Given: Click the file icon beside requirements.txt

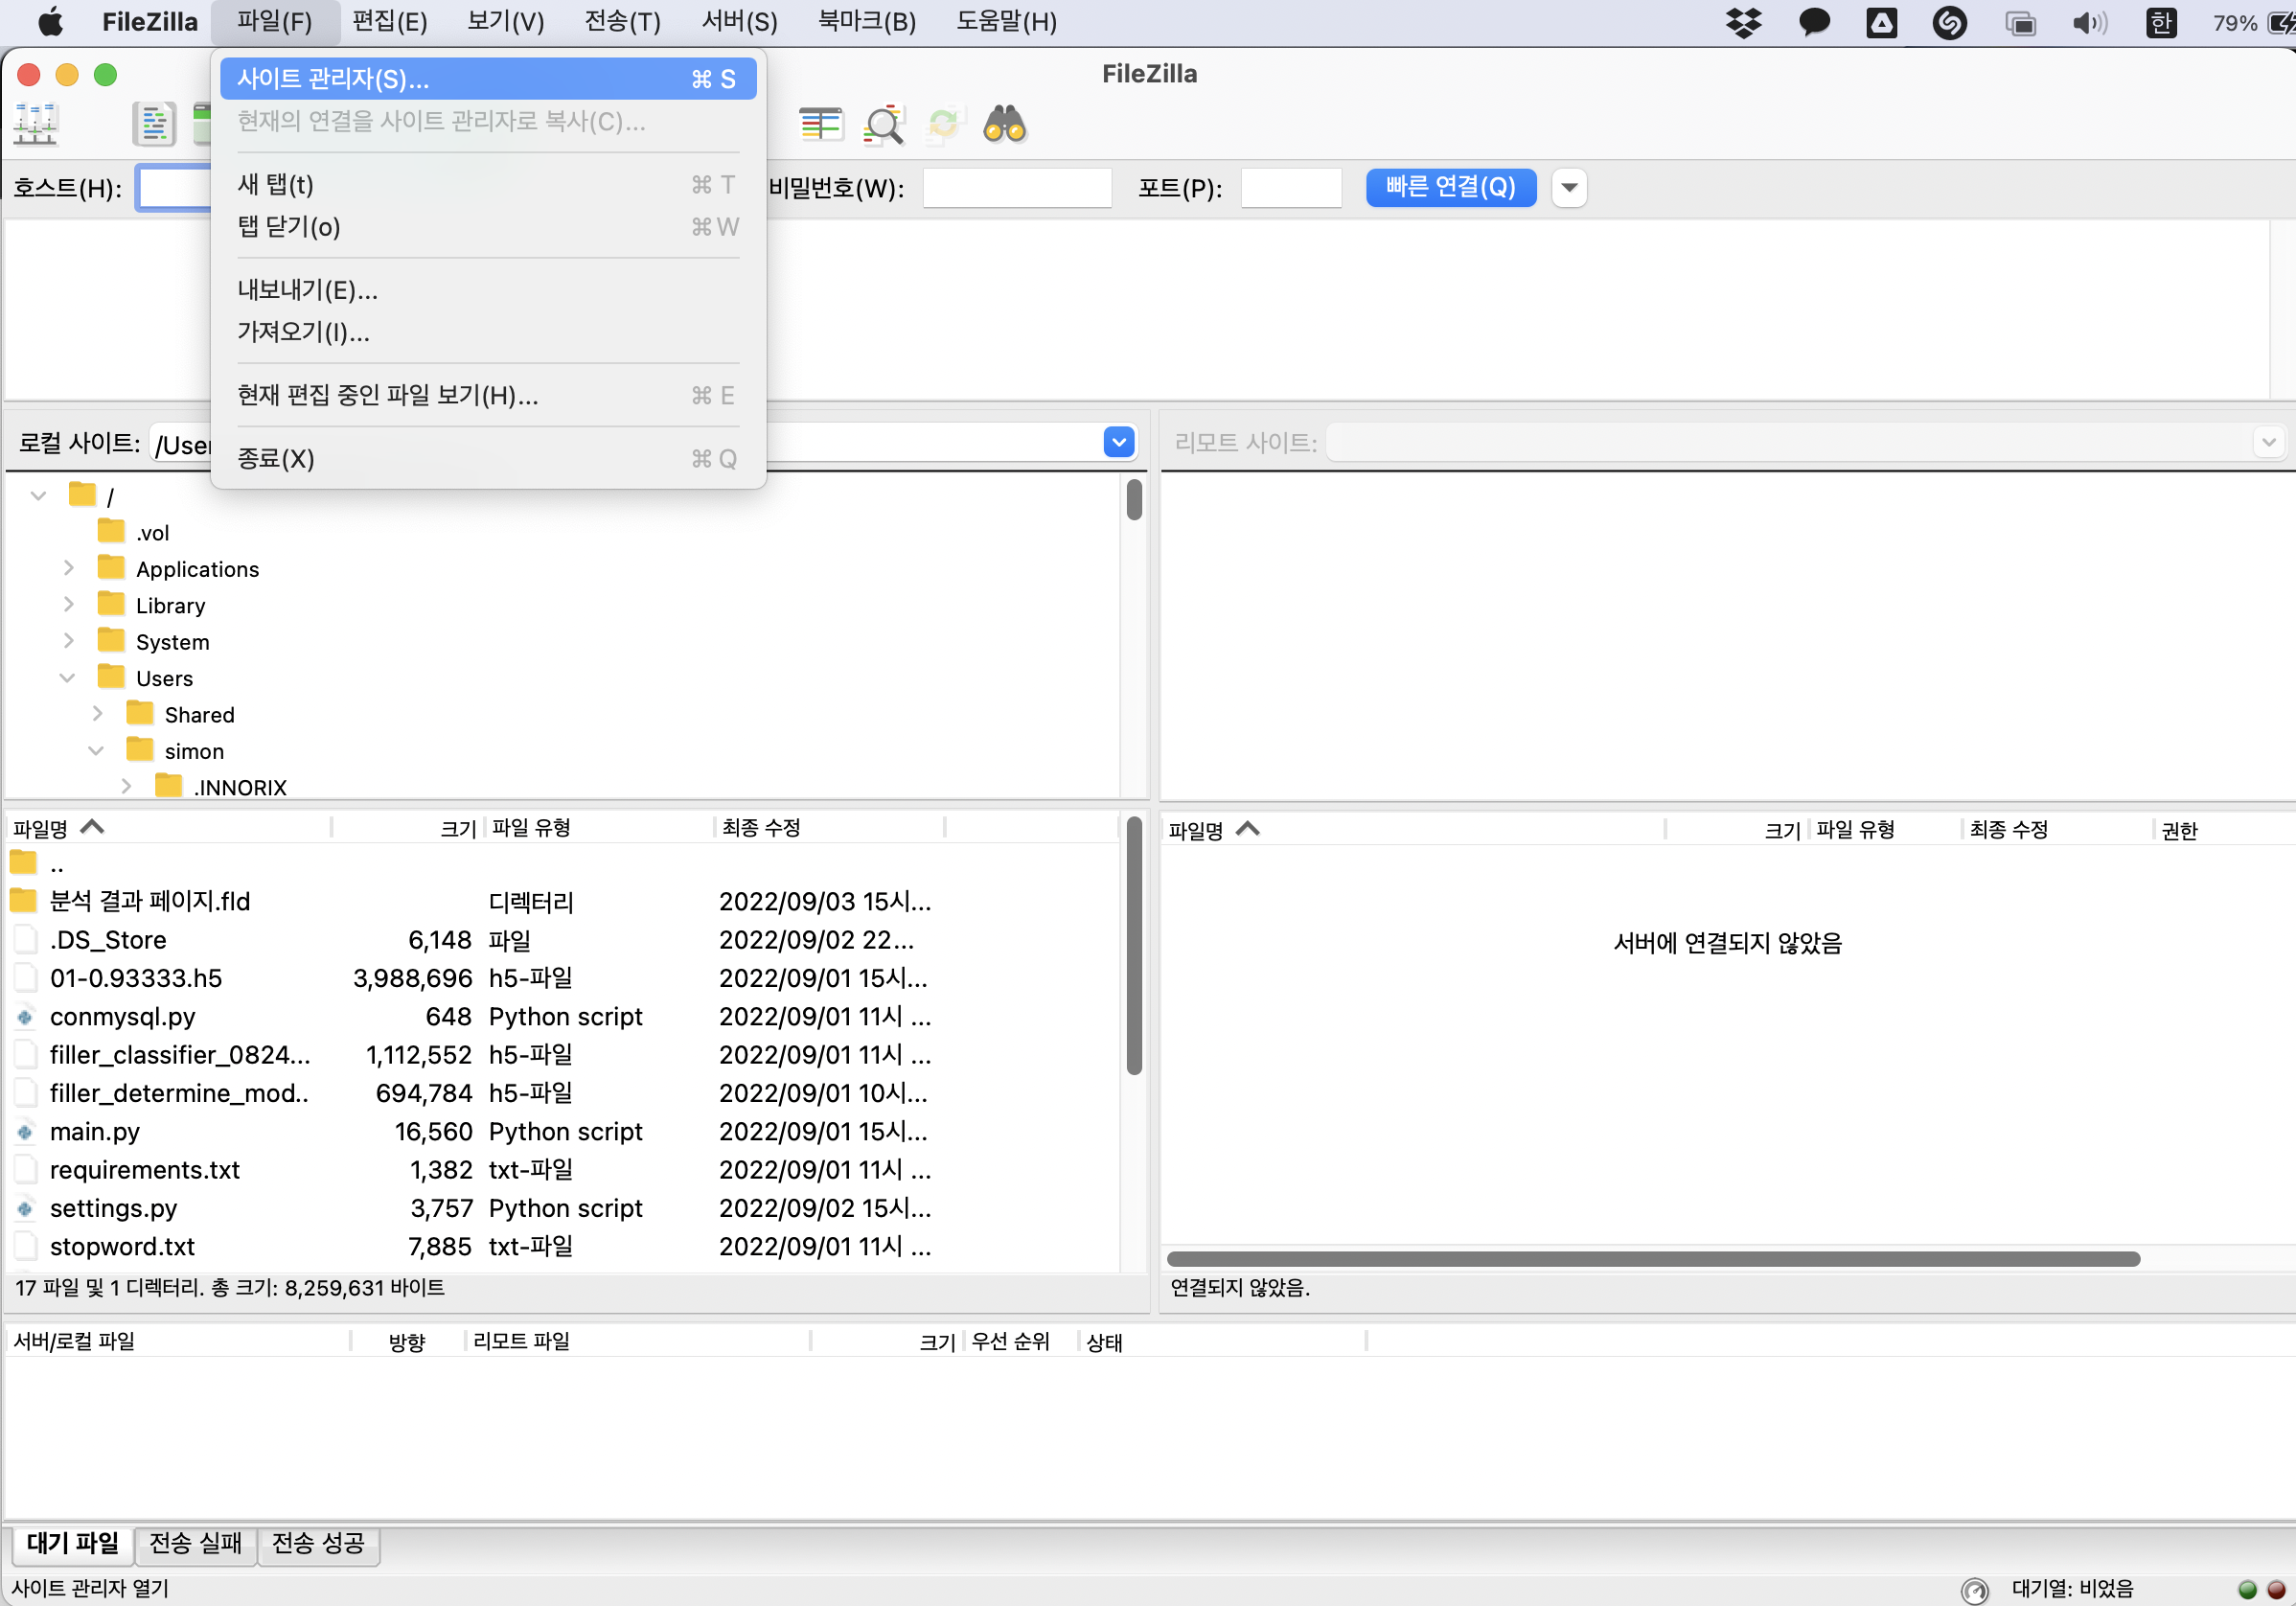Looking at the screenshot, I should coord(25,1170).
